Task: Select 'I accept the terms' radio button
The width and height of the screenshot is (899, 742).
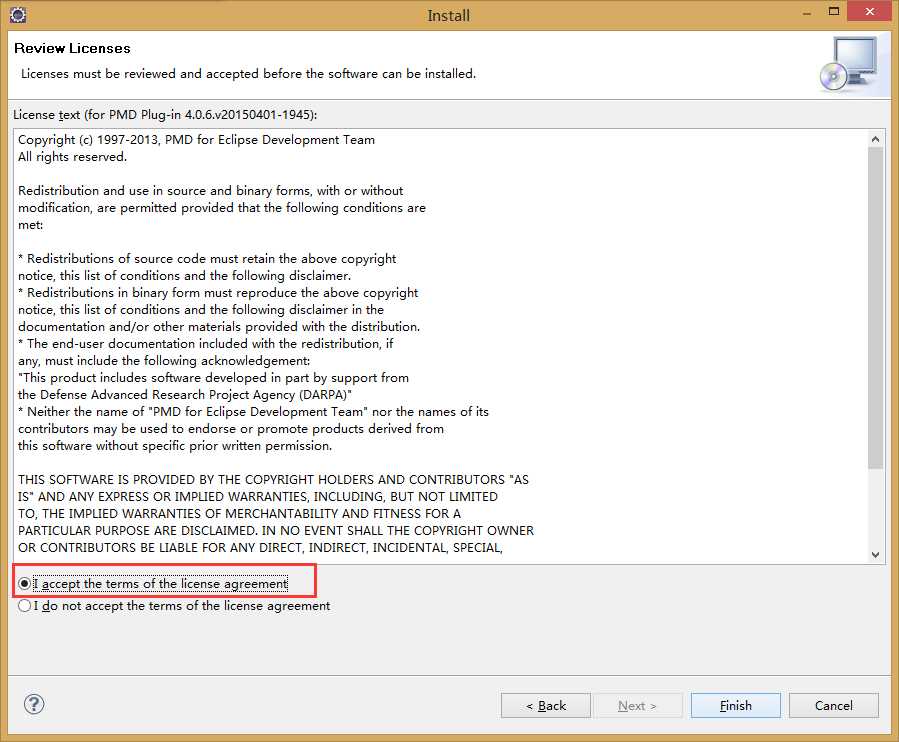Action: (x=24, y=584)
